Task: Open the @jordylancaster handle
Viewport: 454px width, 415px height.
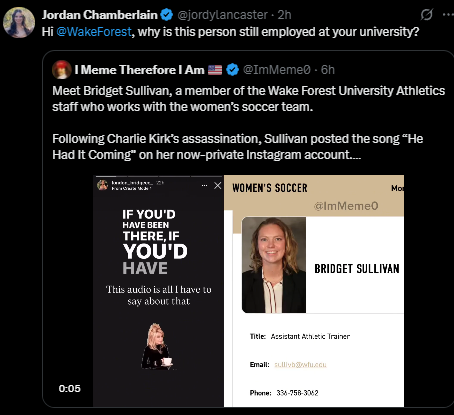Action: click(222, 15)
